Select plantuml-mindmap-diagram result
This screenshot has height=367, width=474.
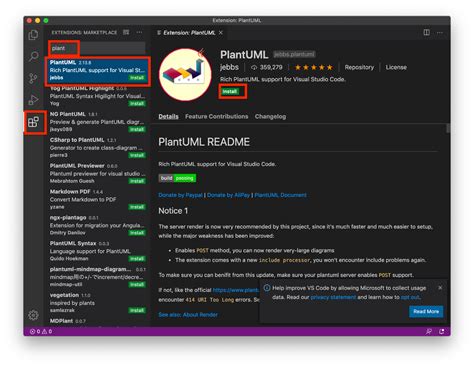click(97, 277)
